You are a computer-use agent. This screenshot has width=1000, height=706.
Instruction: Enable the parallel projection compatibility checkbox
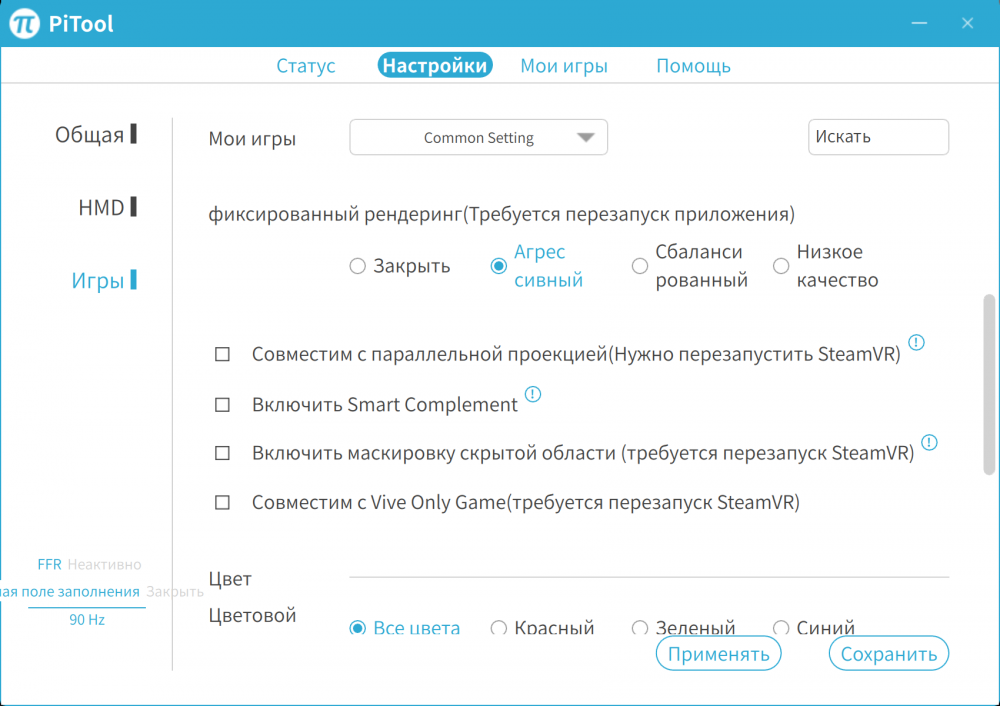[x=222, y=354]
